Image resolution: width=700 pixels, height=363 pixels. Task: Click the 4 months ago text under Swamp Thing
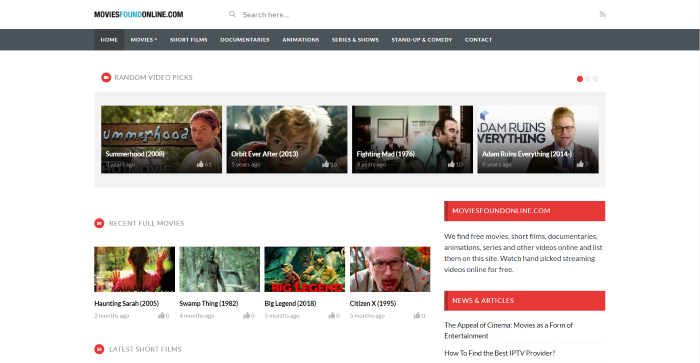(197, 316)
